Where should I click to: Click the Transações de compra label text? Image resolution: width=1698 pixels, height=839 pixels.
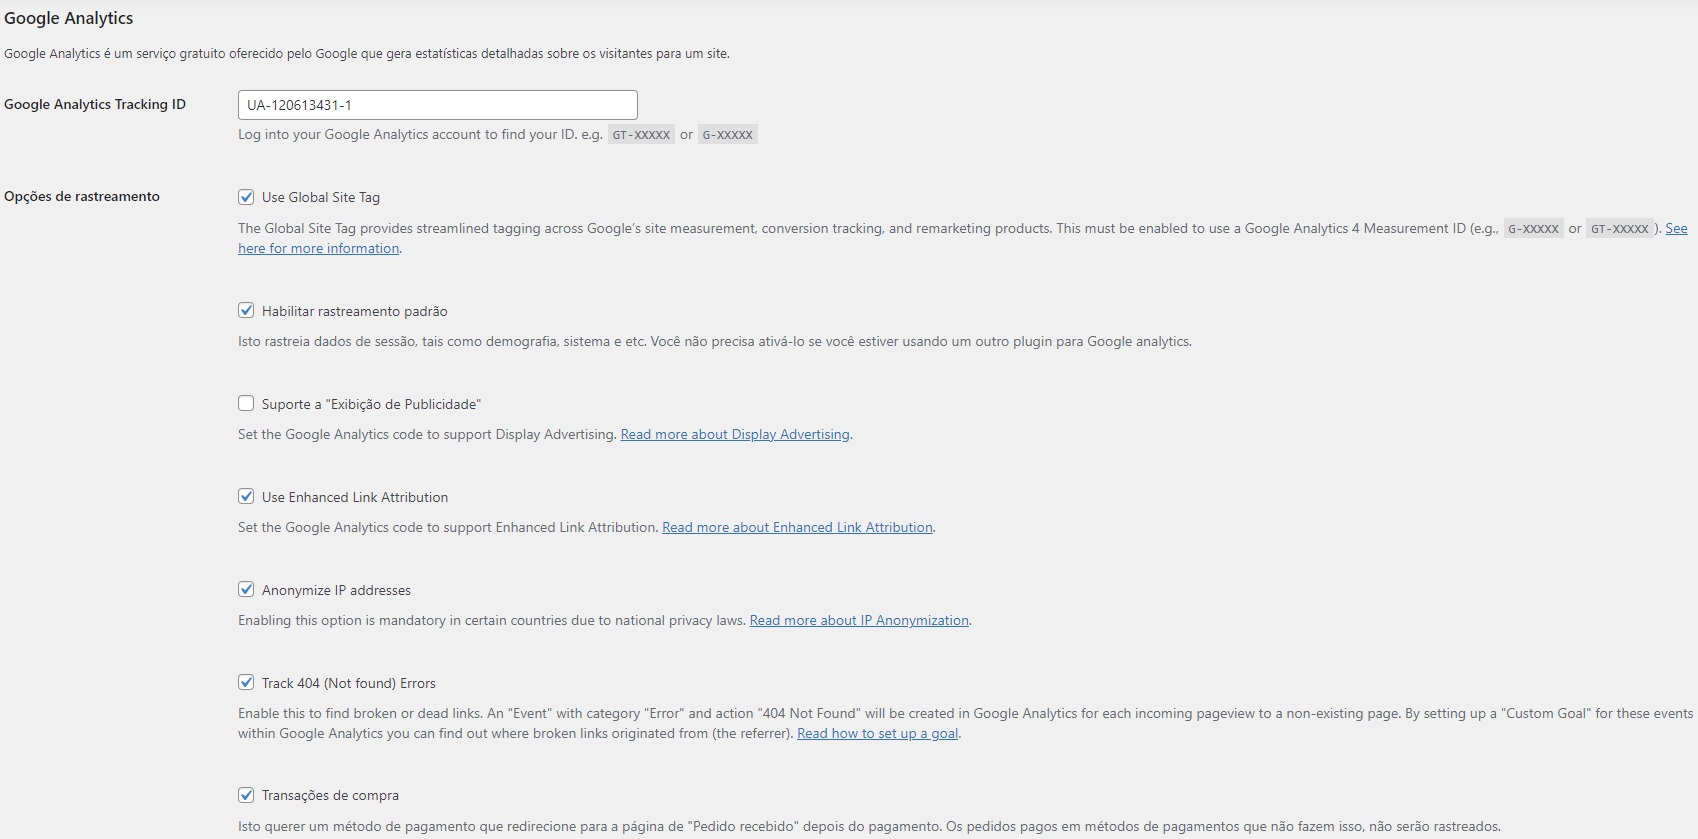pos(330,795)
